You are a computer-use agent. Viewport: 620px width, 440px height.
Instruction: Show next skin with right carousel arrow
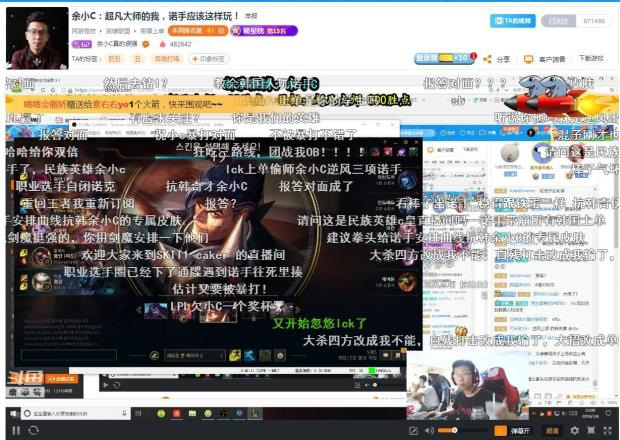(298, 310)
